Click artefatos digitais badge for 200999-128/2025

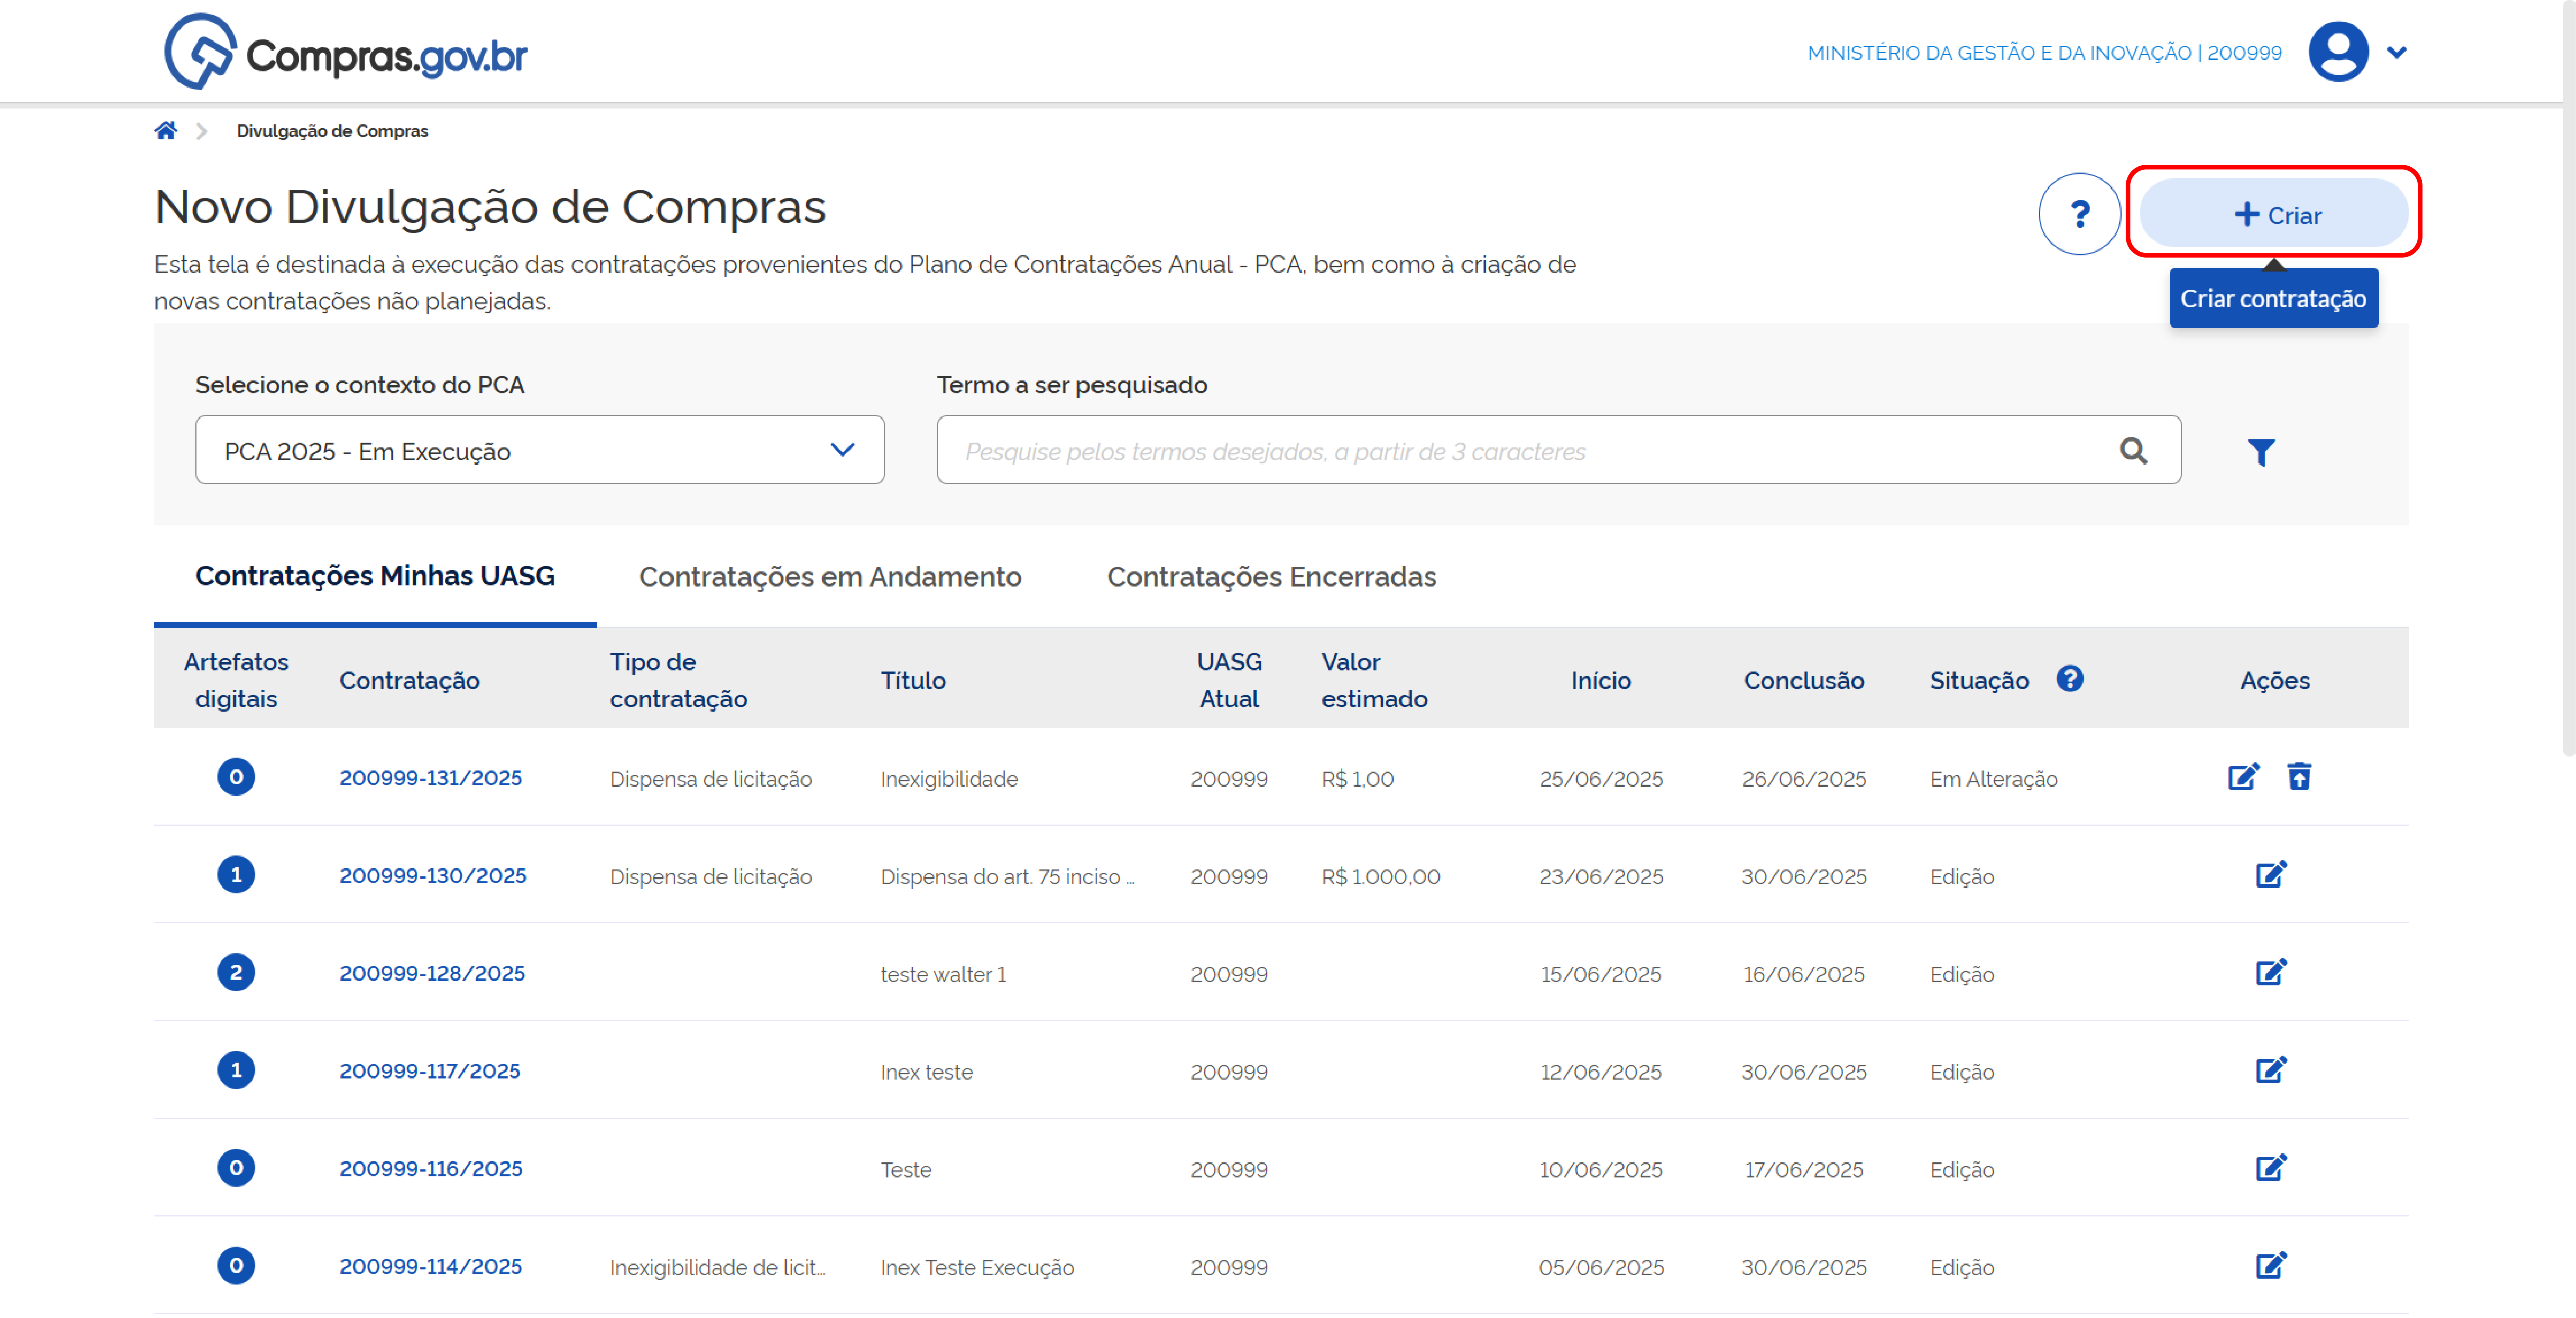(x=236, y=973)
